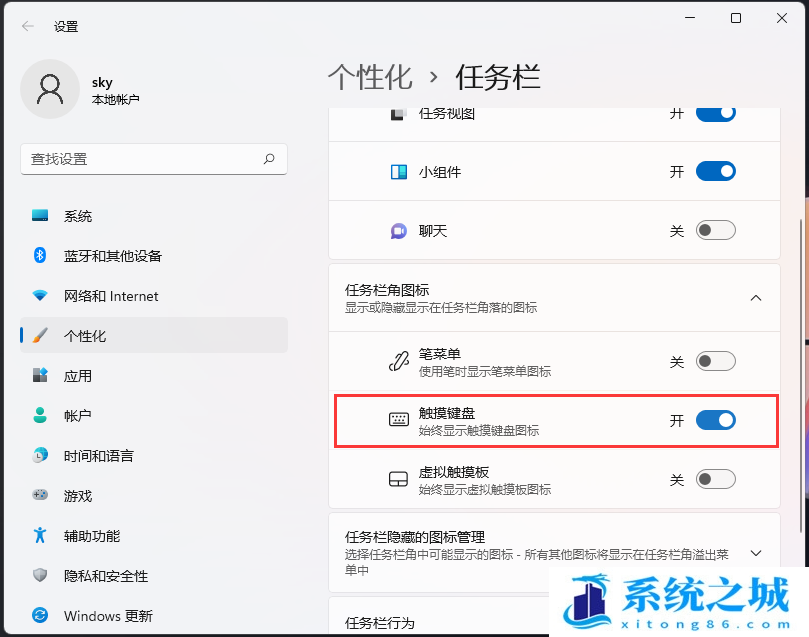The image size is (809, 637).
Task: Open 游戏 settings category
Action: [154, 495]
